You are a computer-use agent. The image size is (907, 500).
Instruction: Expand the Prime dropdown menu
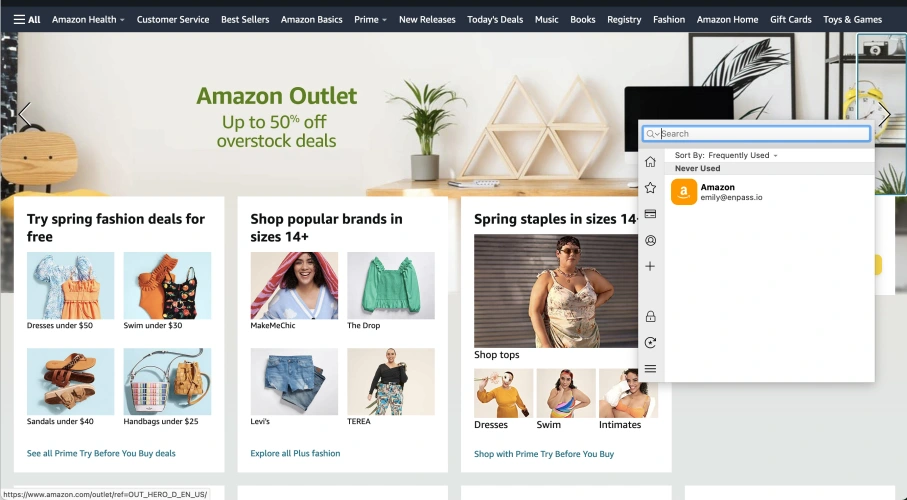(x=370, y=20)
